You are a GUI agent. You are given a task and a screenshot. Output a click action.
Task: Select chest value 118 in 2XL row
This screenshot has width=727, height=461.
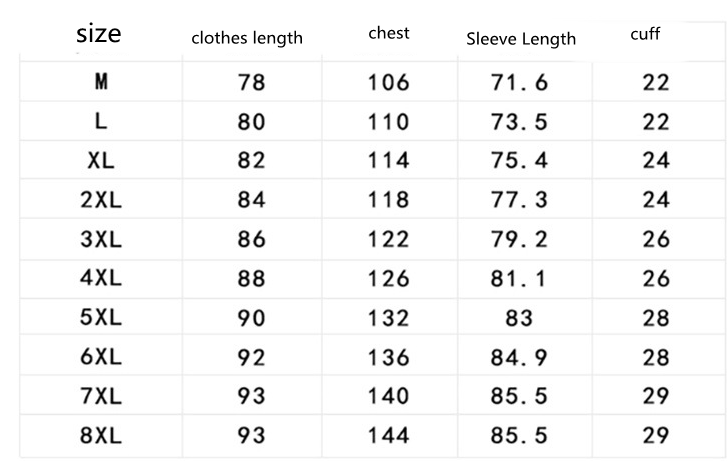click(390, 200)
